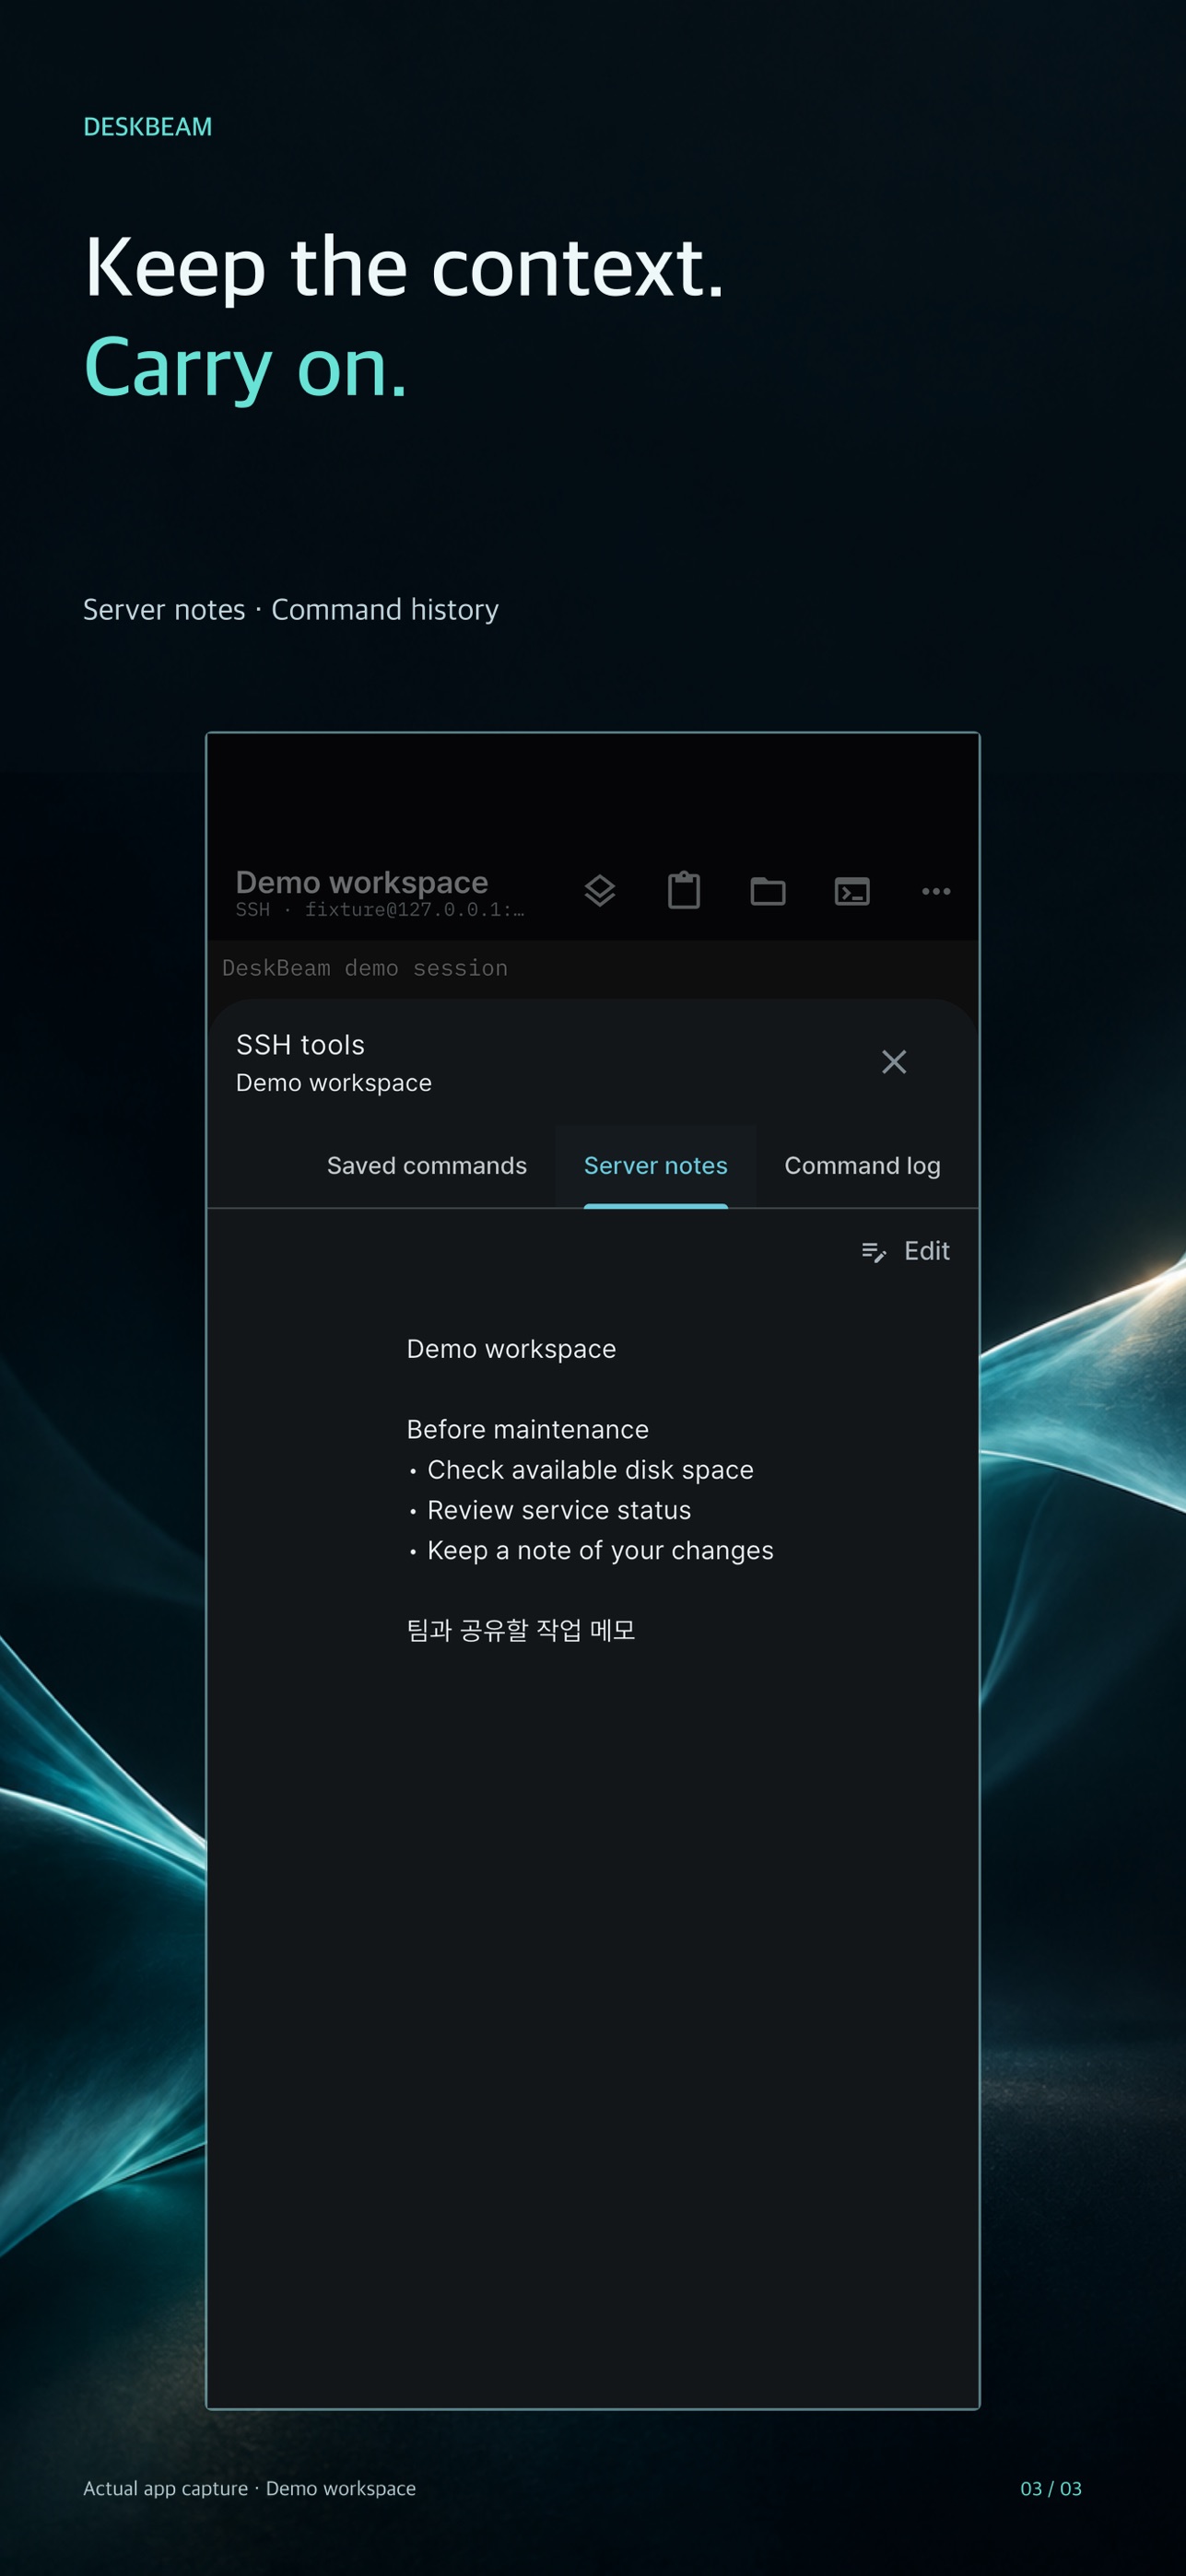Click the terminal console icon

tap(852, 891)
